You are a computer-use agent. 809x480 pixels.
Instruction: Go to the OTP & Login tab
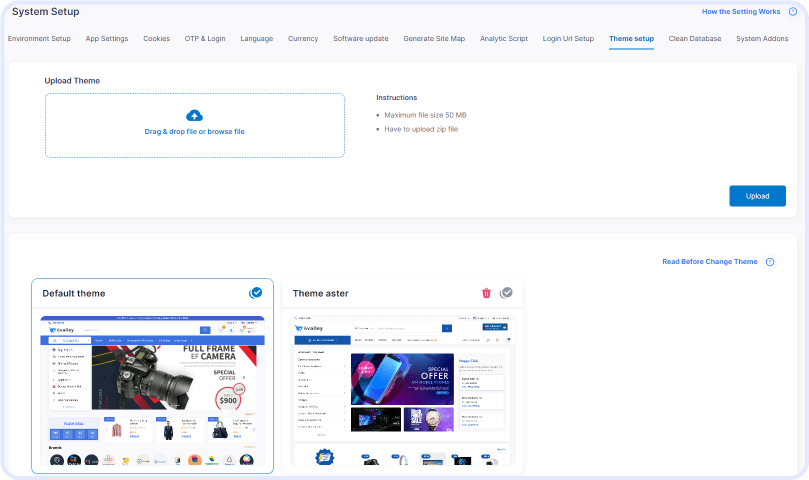[x=205, y=39]
